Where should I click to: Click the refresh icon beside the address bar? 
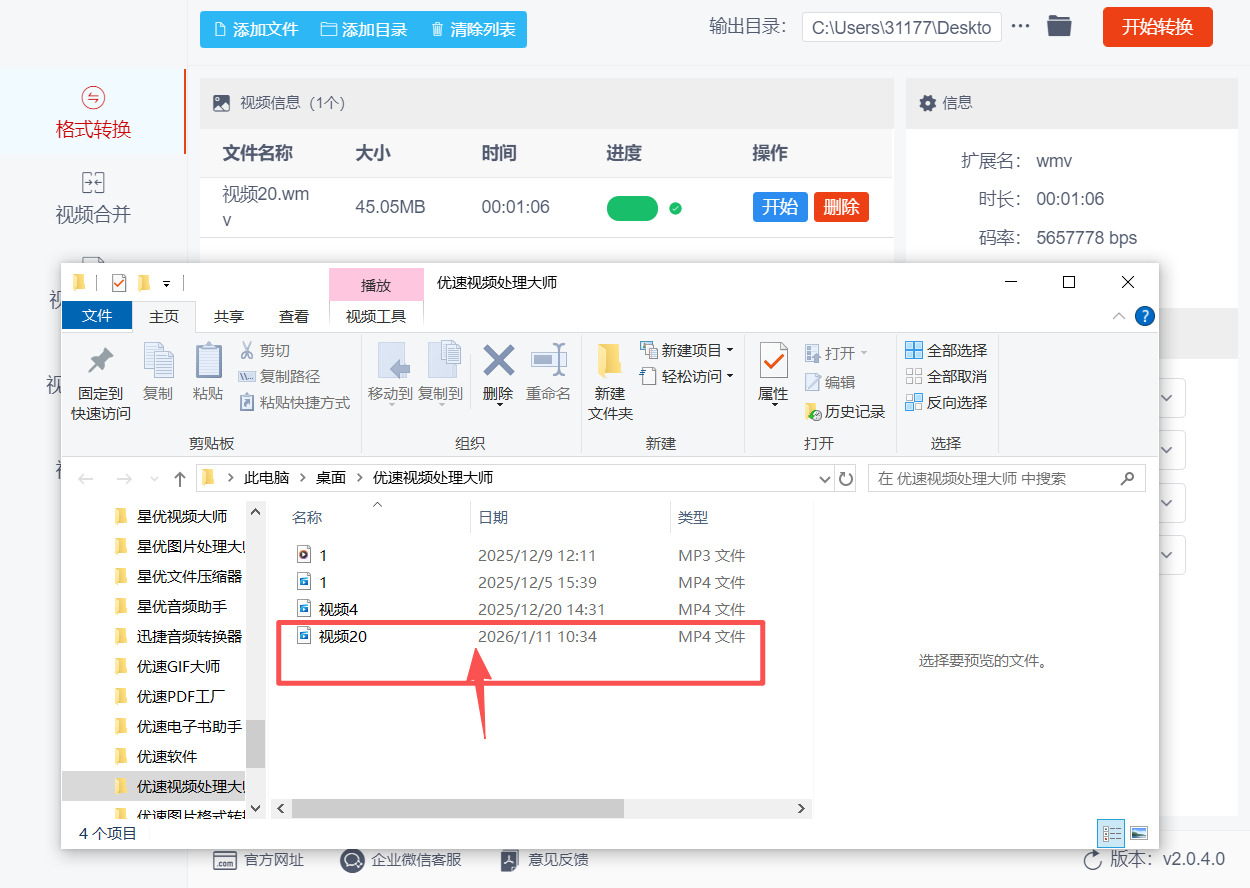(845, 478)
